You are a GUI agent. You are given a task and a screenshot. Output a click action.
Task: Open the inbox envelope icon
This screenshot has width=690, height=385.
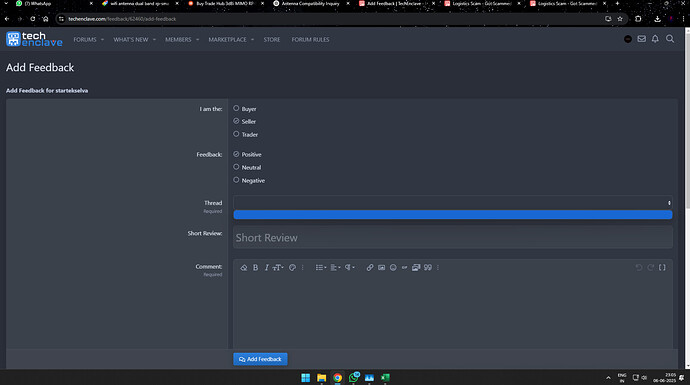point(642,39)
